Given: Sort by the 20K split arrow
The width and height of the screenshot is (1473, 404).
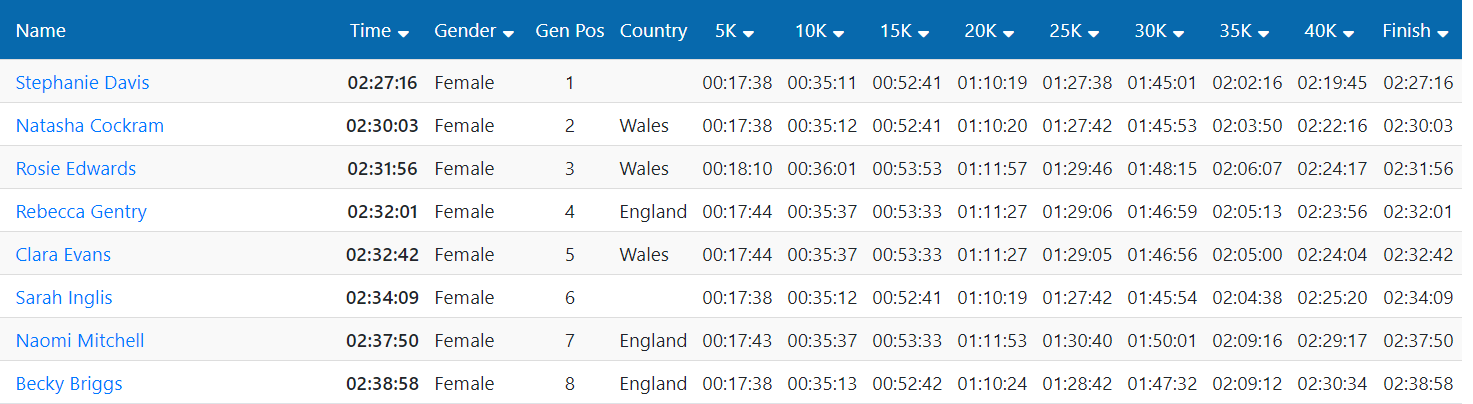Looking at the screenshot, I should coord(1008,33).
